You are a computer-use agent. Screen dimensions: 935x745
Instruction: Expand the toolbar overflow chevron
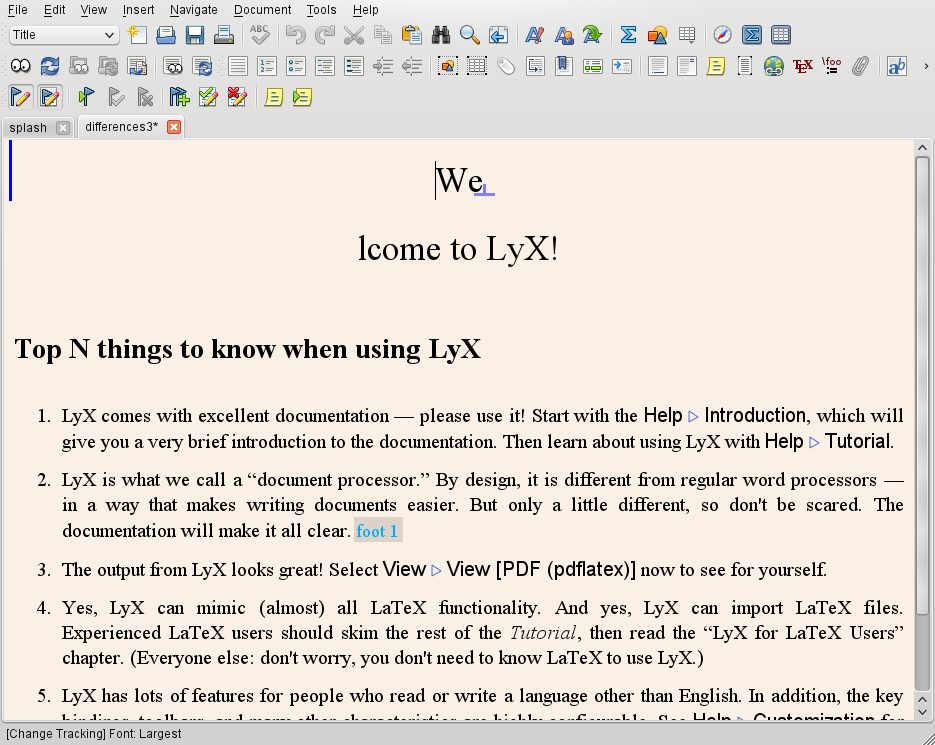click(926, 66)
